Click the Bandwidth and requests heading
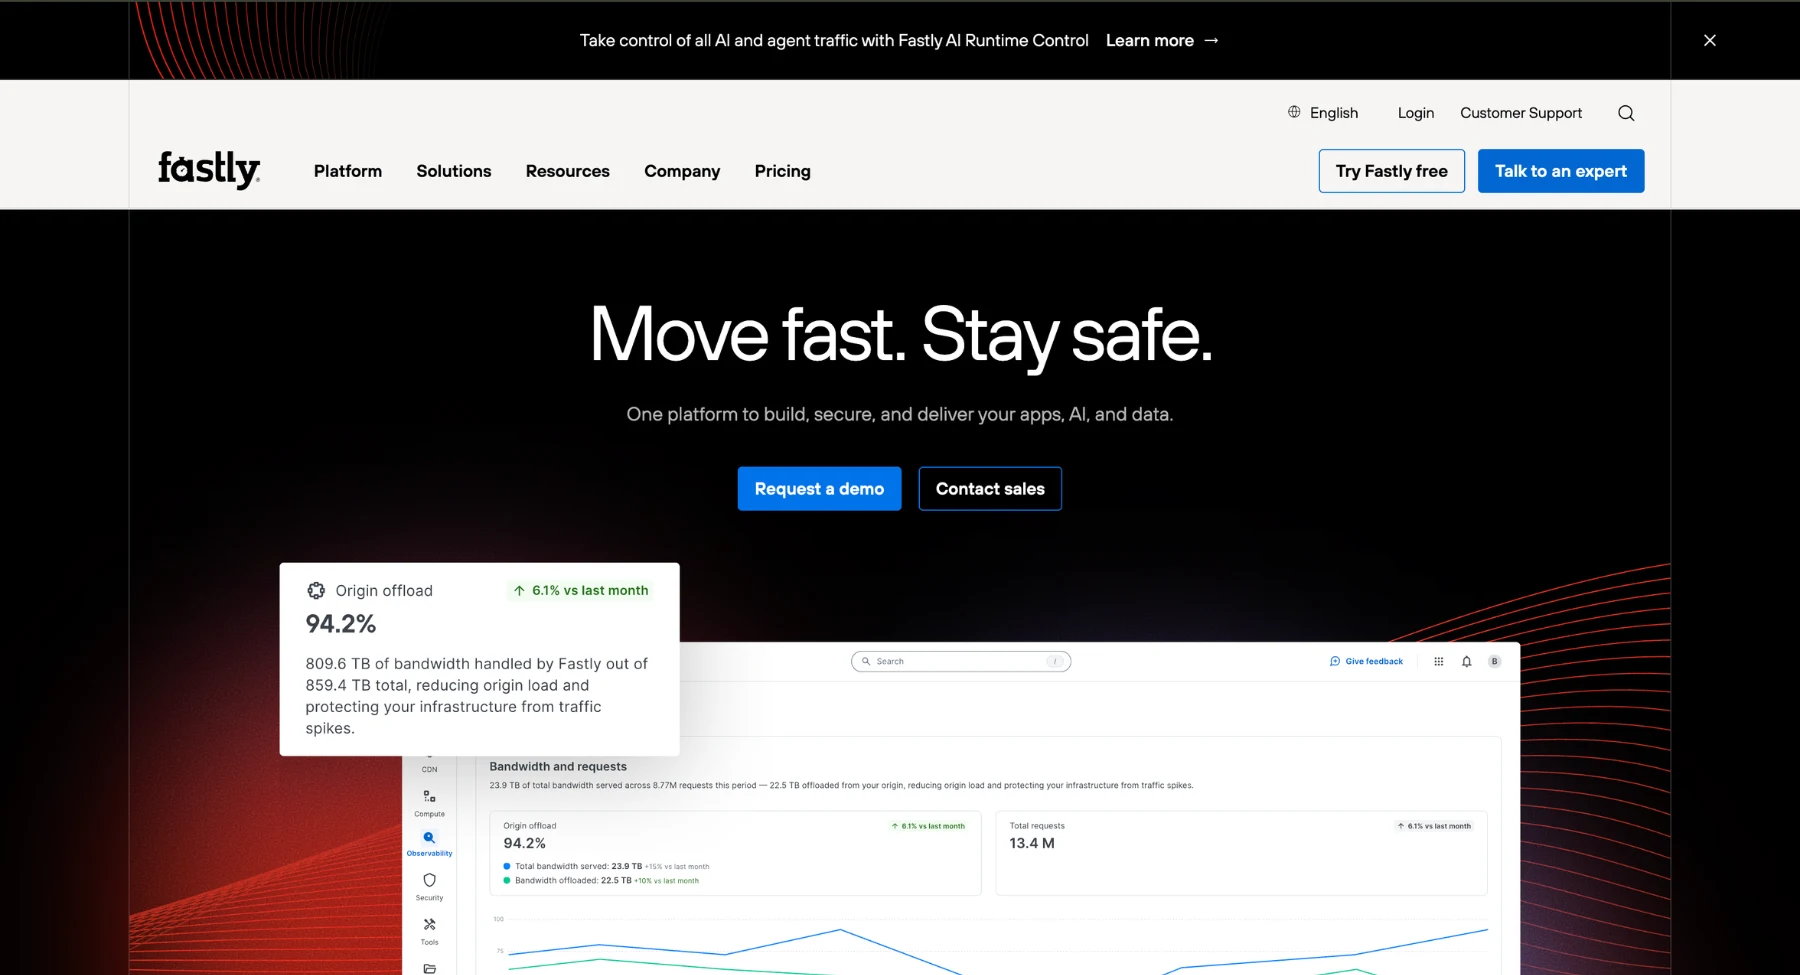 (558, 767)
